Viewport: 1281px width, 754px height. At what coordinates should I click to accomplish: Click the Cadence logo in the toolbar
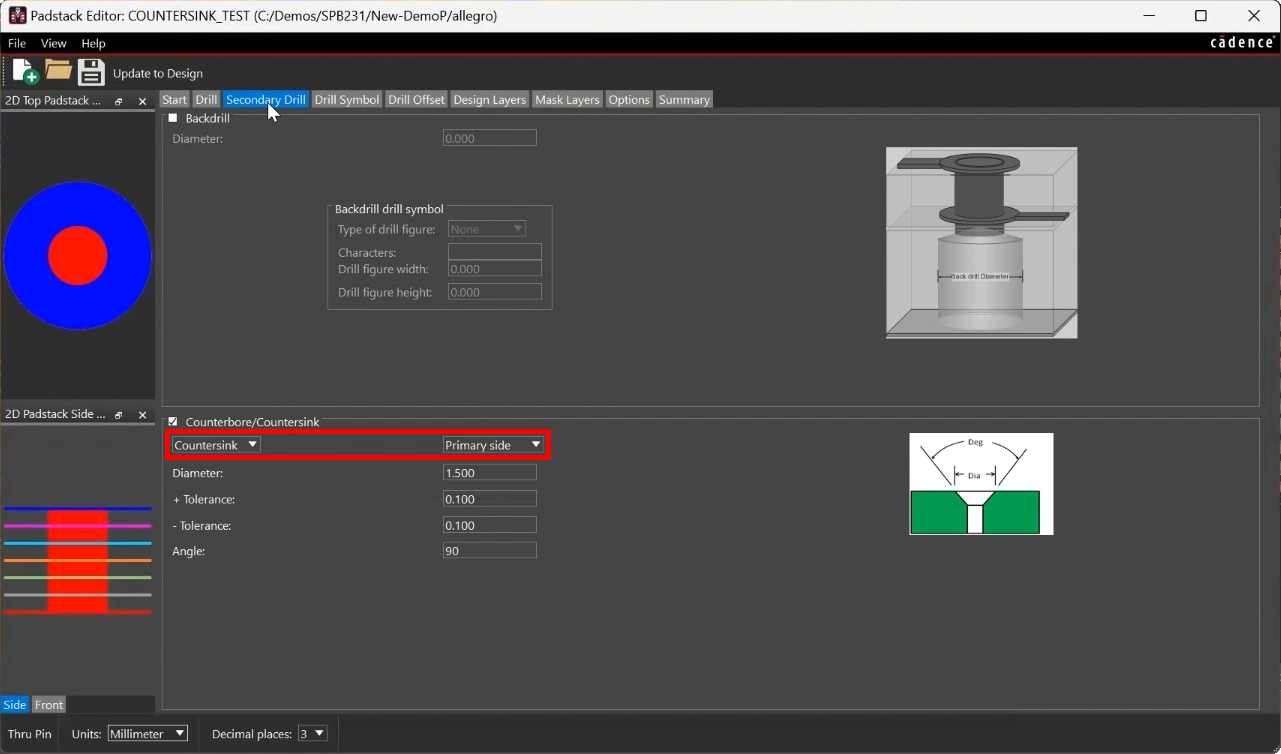(1241, 43)
